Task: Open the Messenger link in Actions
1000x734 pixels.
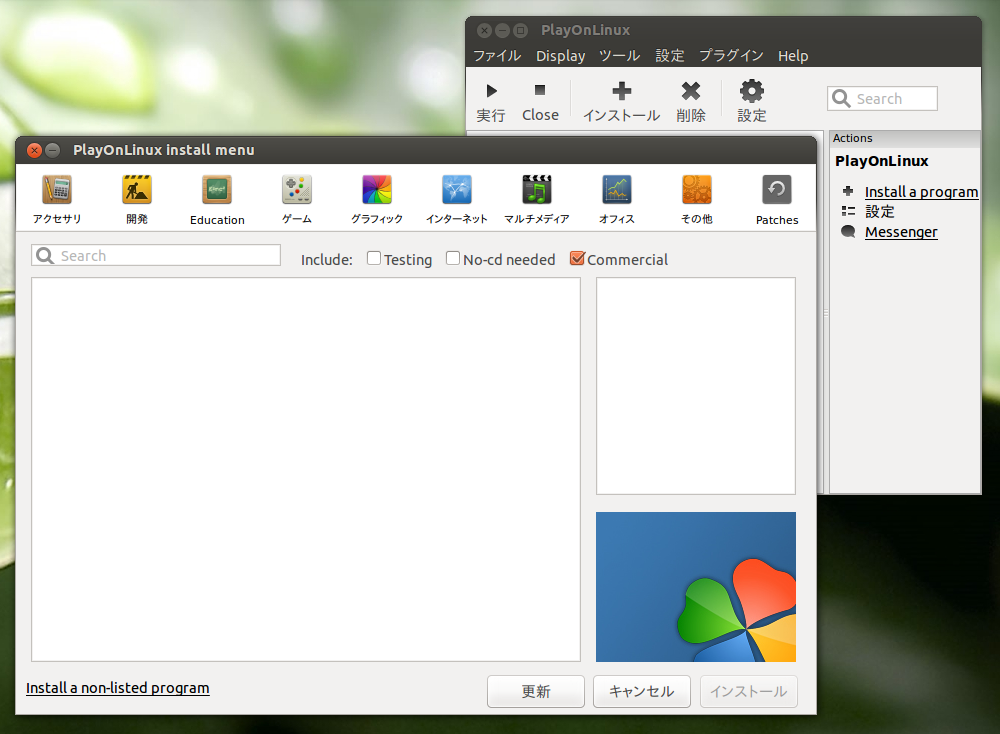Action: (901, 232)
